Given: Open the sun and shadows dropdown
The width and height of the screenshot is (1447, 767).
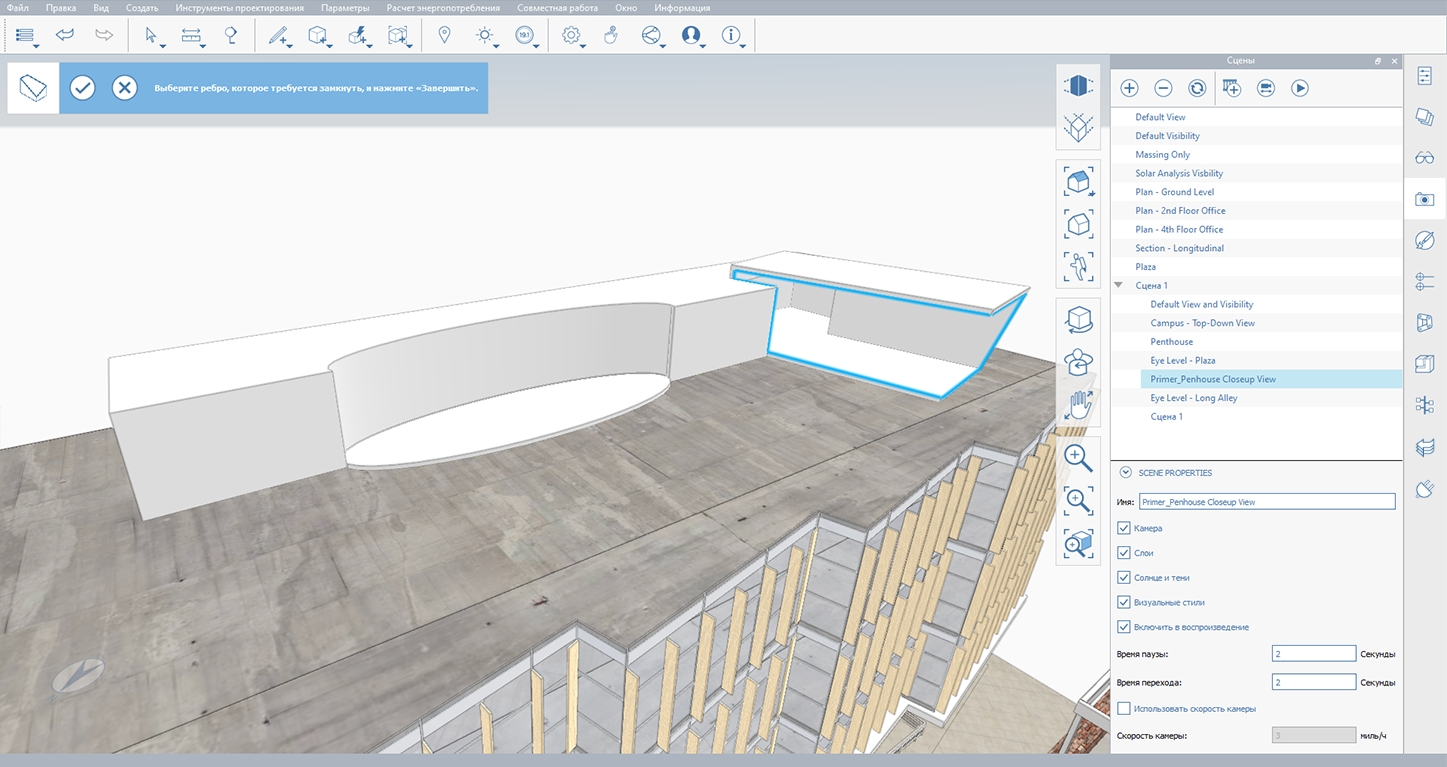Looking at the screenshot, I should (x=486, y=36).
